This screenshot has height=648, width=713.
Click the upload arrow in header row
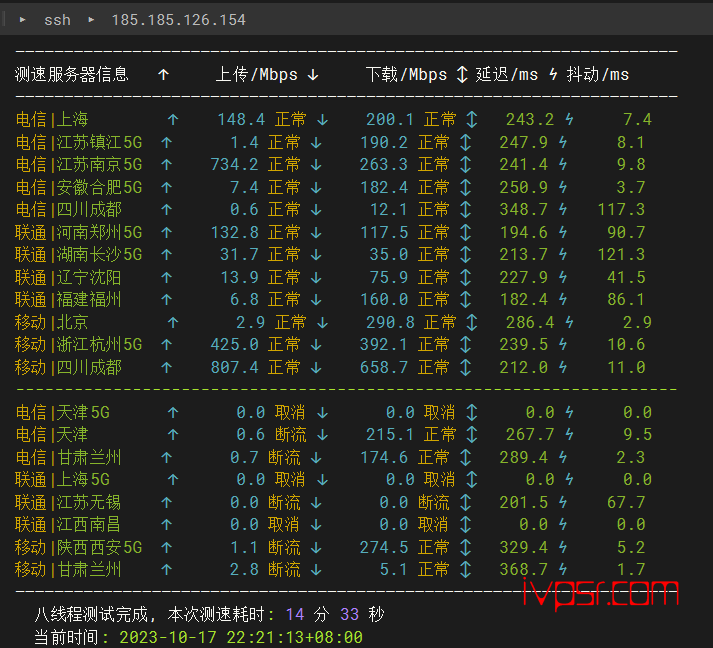coord(164,75)
